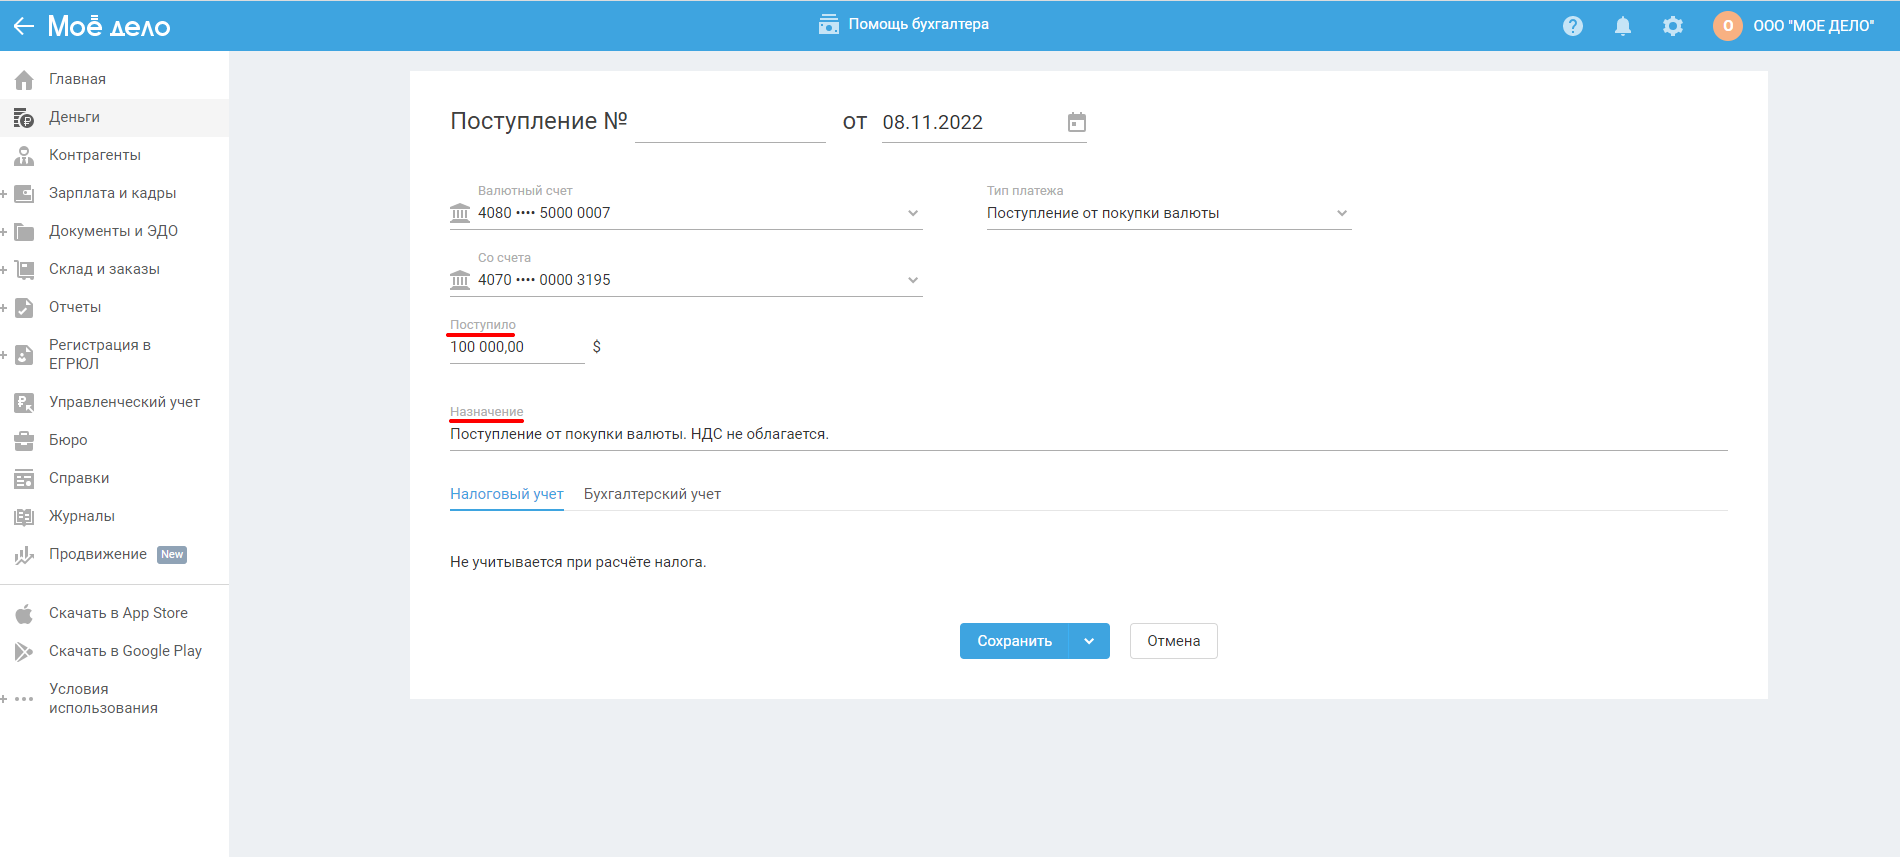Image resolution: width=1900 pixels, height=857 pixels.
Task: Expand the Со счета account dropdown
Action: 912,280
